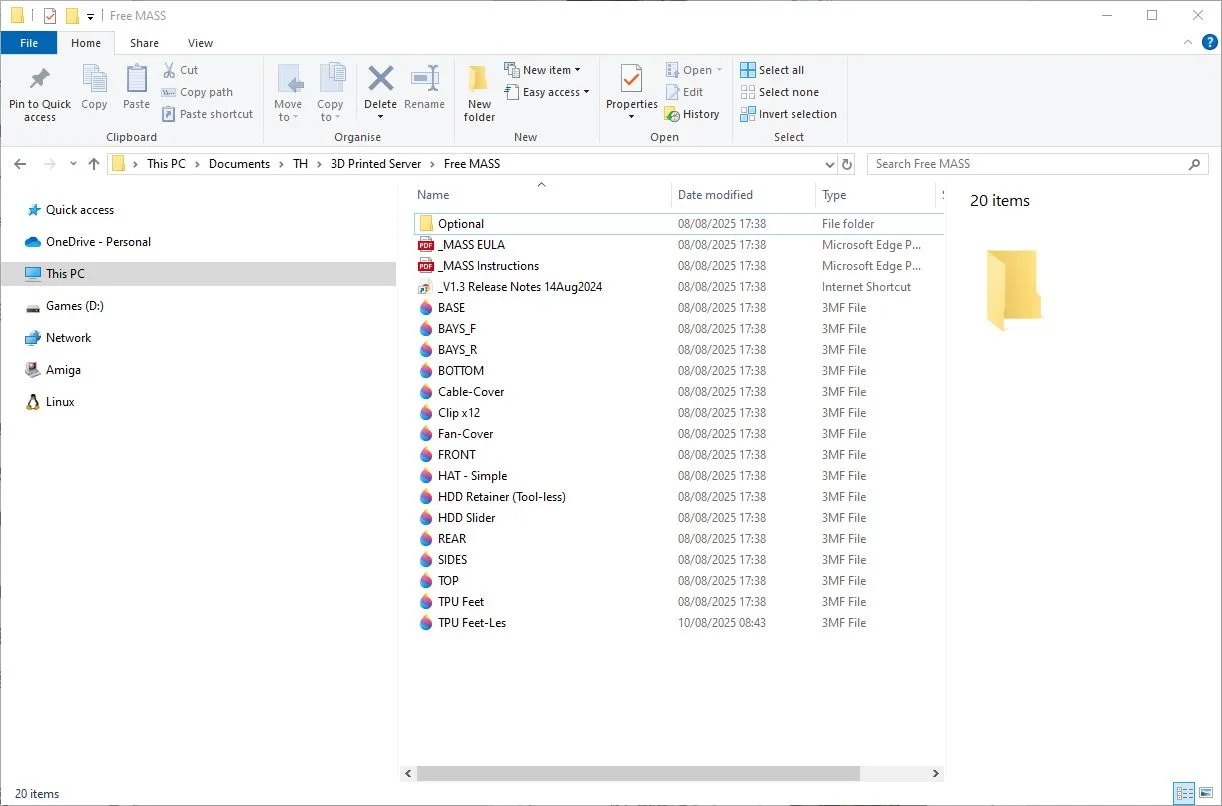This screenshot has height=806, width=1222.
Task: Open the address bar history dropdown
Action: (x=829, y=164)
